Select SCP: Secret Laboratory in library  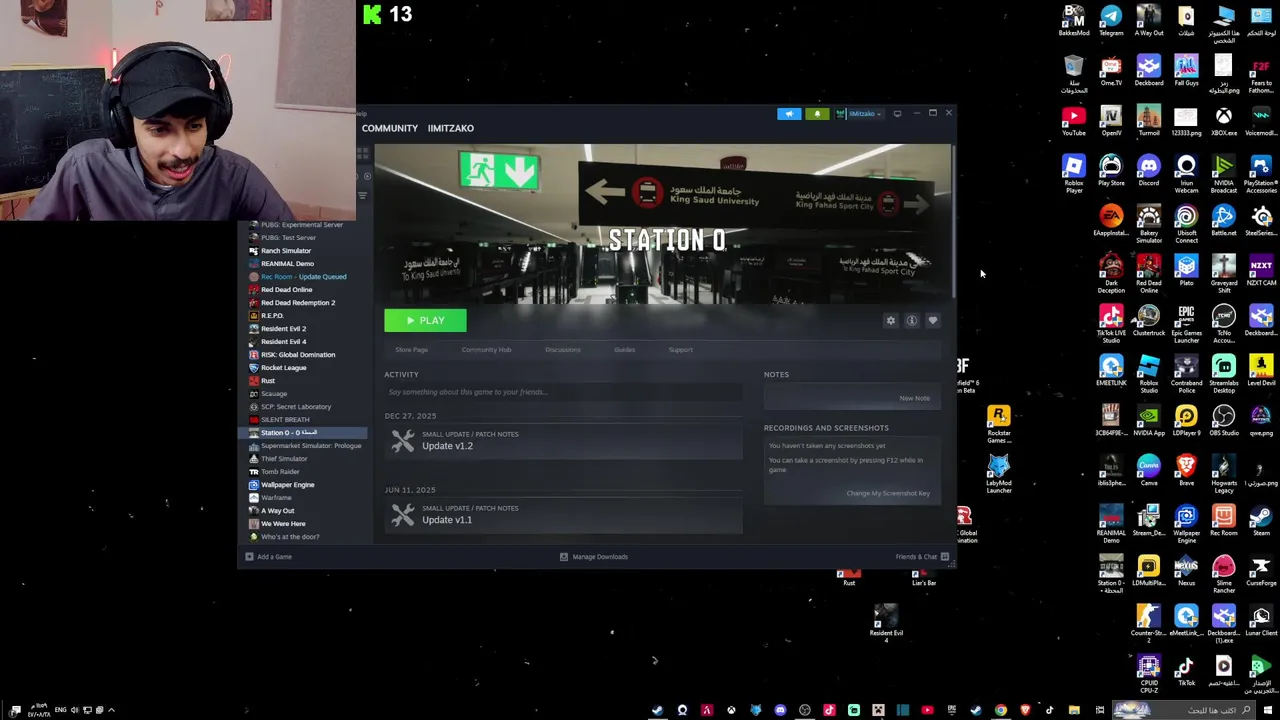click(x=295, y=407)
